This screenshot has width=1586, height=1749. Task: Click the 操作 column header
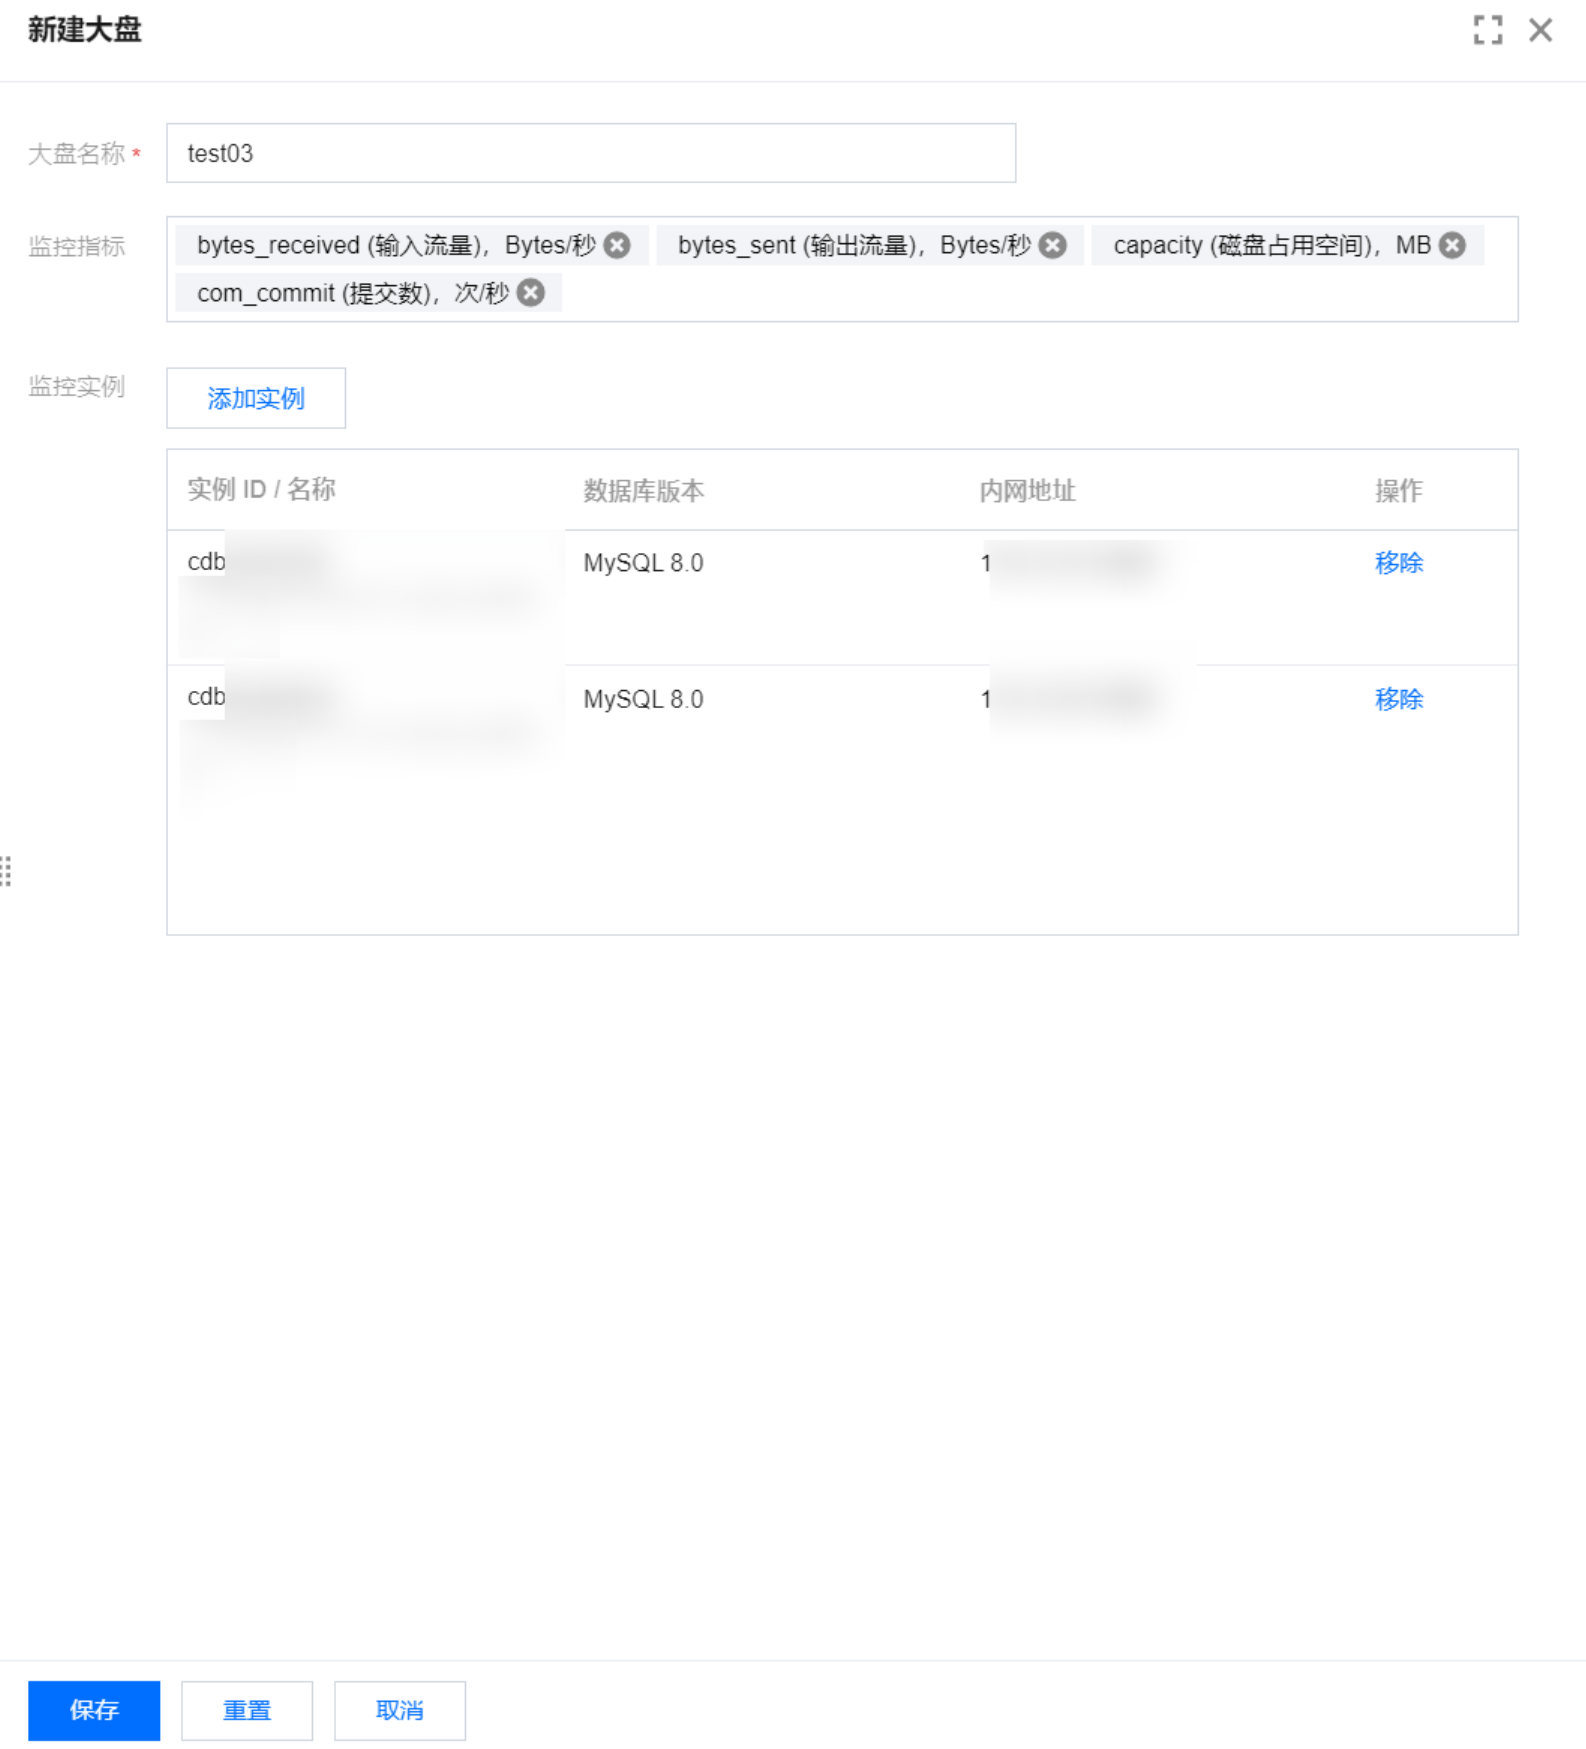1398,490
